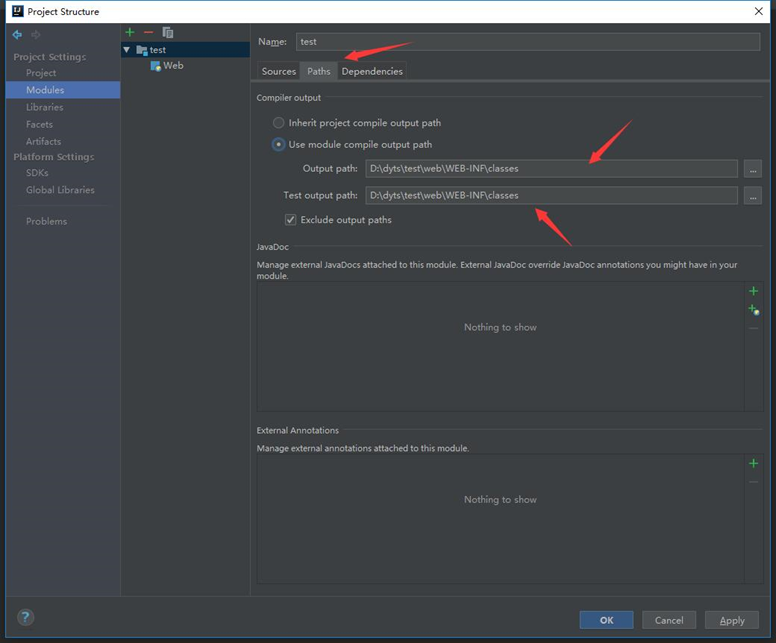Switch to the Paths tab

tap(319, 71)
